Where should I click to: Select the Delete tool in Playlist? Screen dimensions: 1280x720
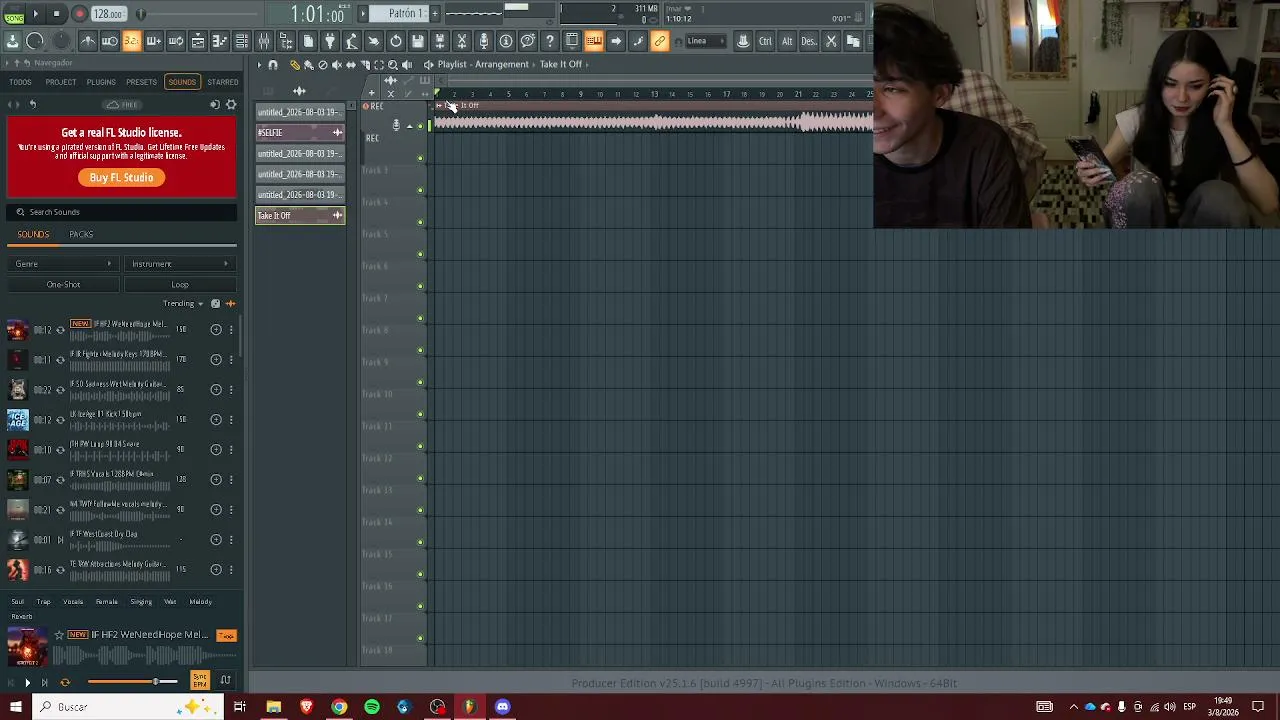(x=322, y=65)
